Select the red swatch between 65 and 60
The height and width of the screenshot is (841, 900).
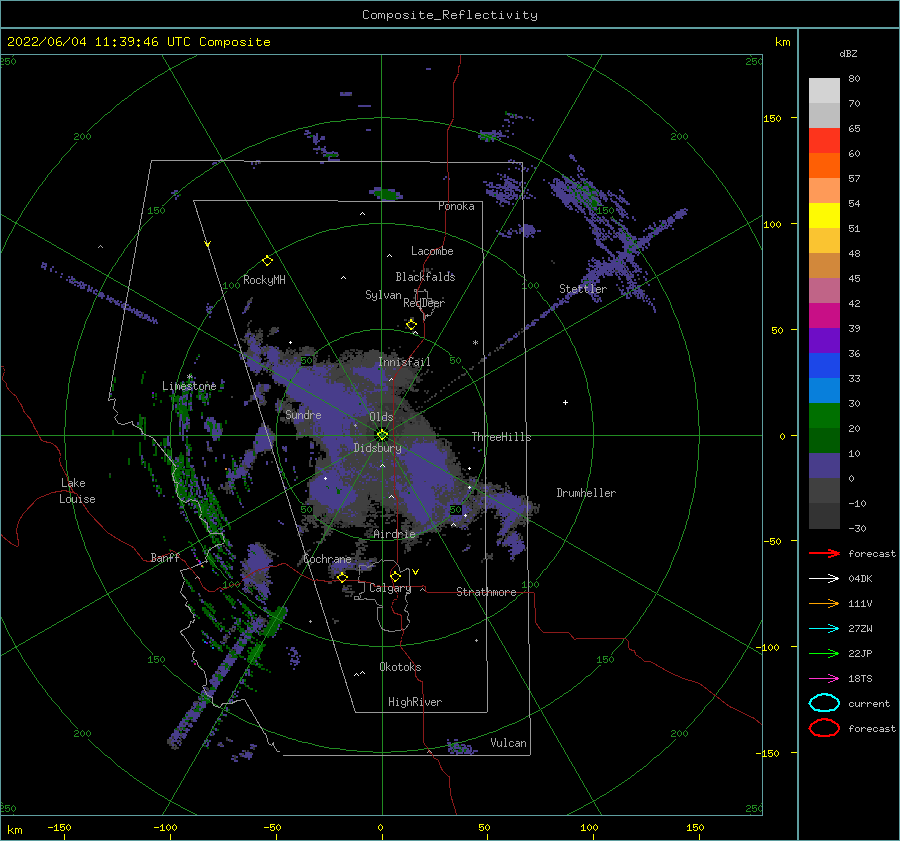point(824,141)
